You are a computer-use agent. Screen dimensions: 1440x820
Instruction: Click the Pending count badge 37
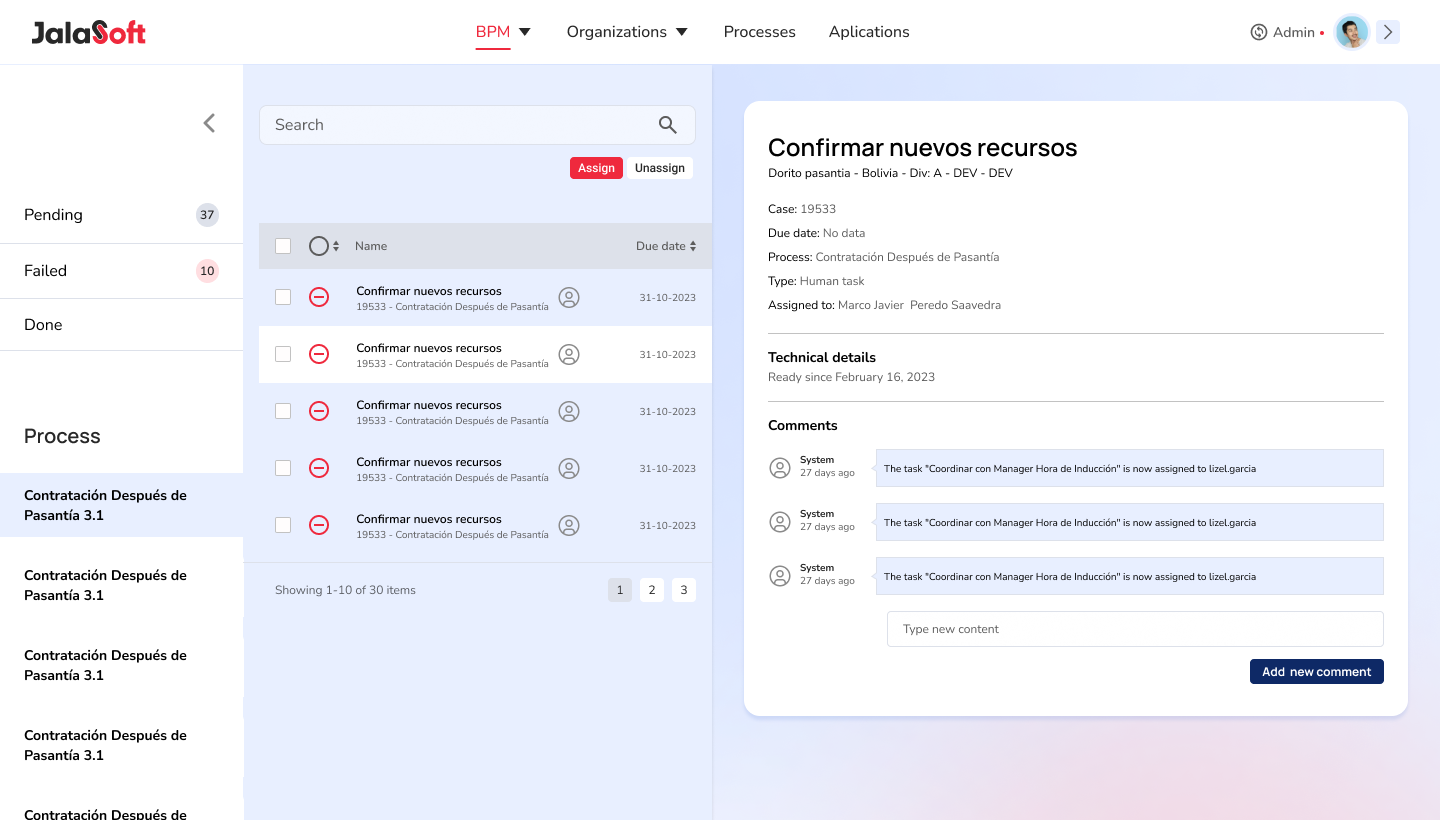[207, 215]
